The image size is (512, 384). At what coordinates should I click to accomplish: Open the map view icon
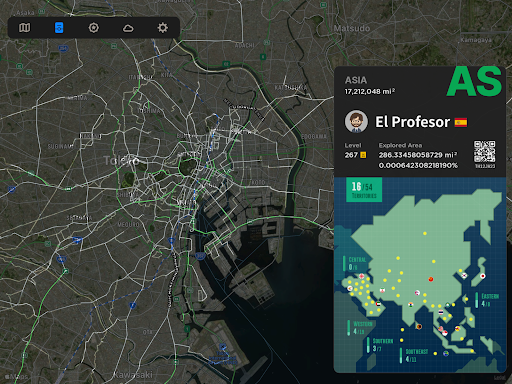click(24, 28)
